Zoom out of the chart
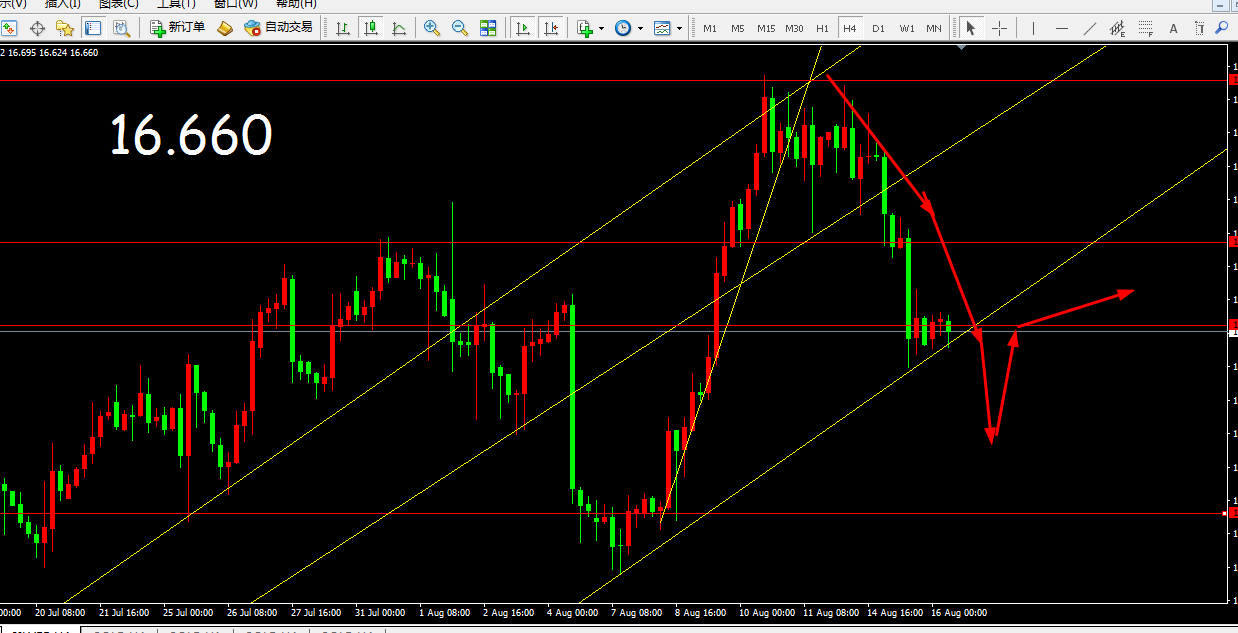This screenshot has height=633, width=1238. point(460,28)
